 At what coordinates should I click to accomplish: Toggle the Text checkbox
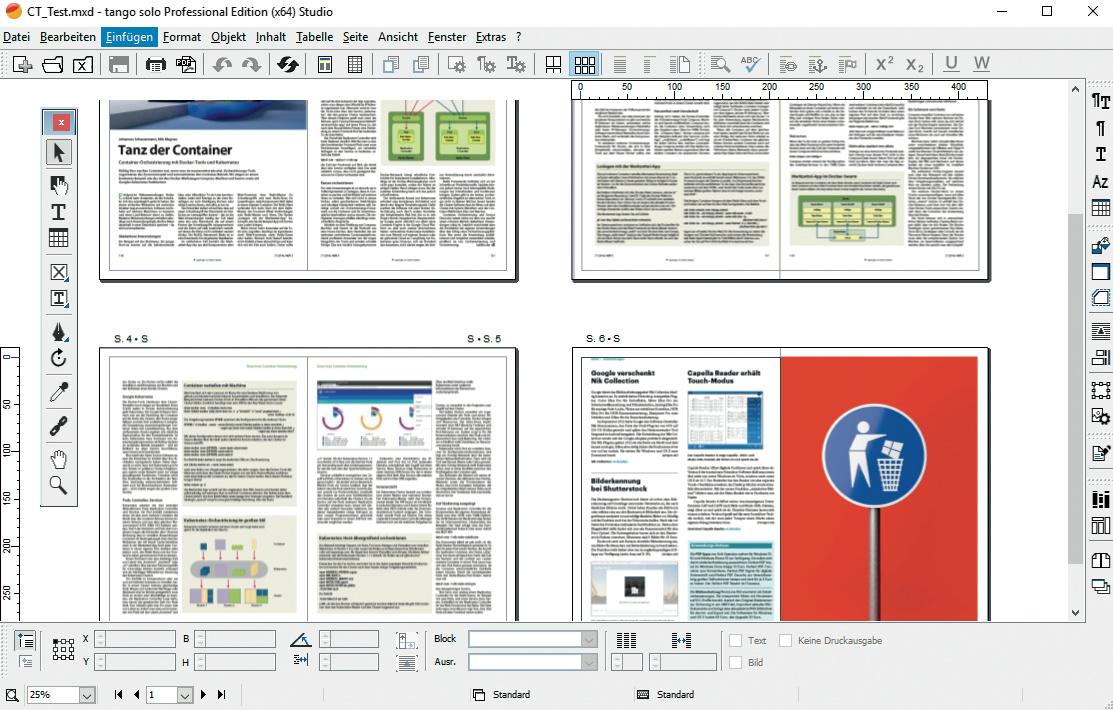736,641
